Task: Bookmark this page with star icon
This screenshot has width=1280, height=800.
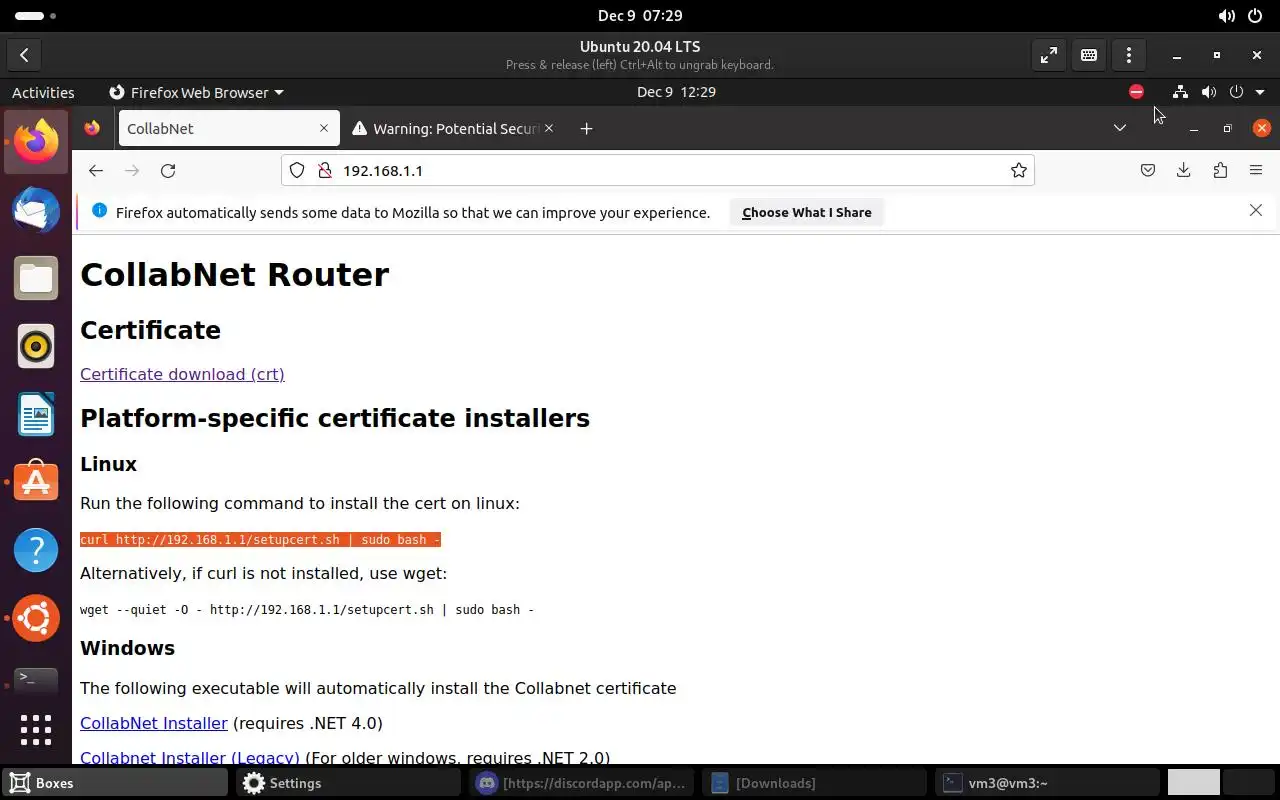Action: (x=1018, y=170)
